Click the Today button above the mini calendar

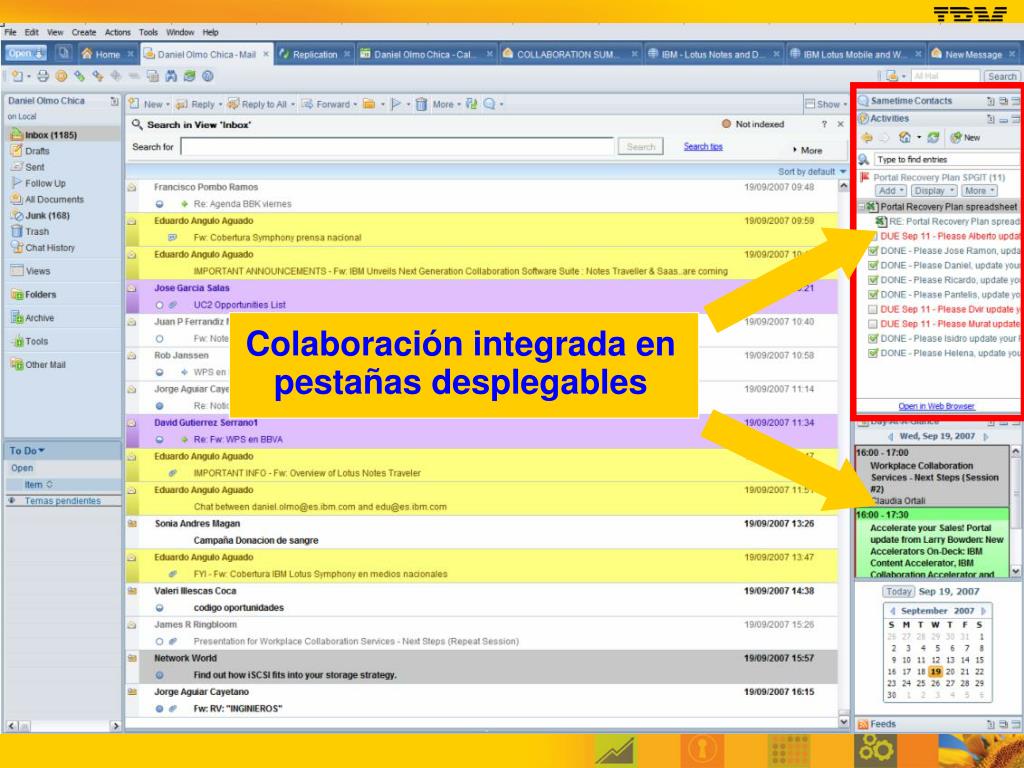click(899, 592)
